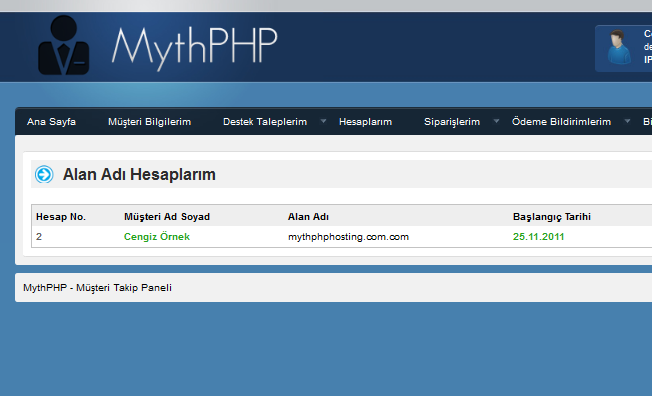
Task: Select account number 2 cell
Action: (x=39, y=237)
